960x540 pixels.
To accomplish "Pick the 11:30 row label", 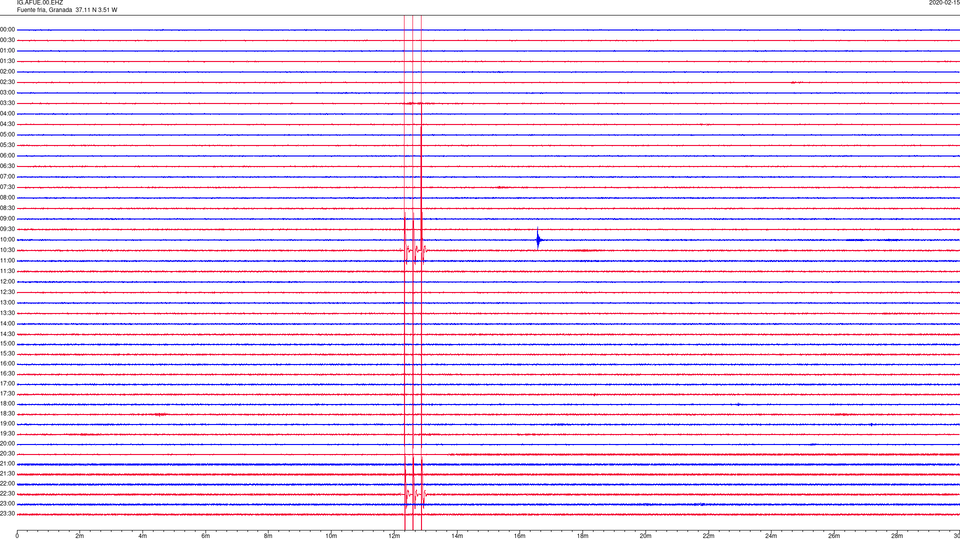I will (x=7, y=271).
